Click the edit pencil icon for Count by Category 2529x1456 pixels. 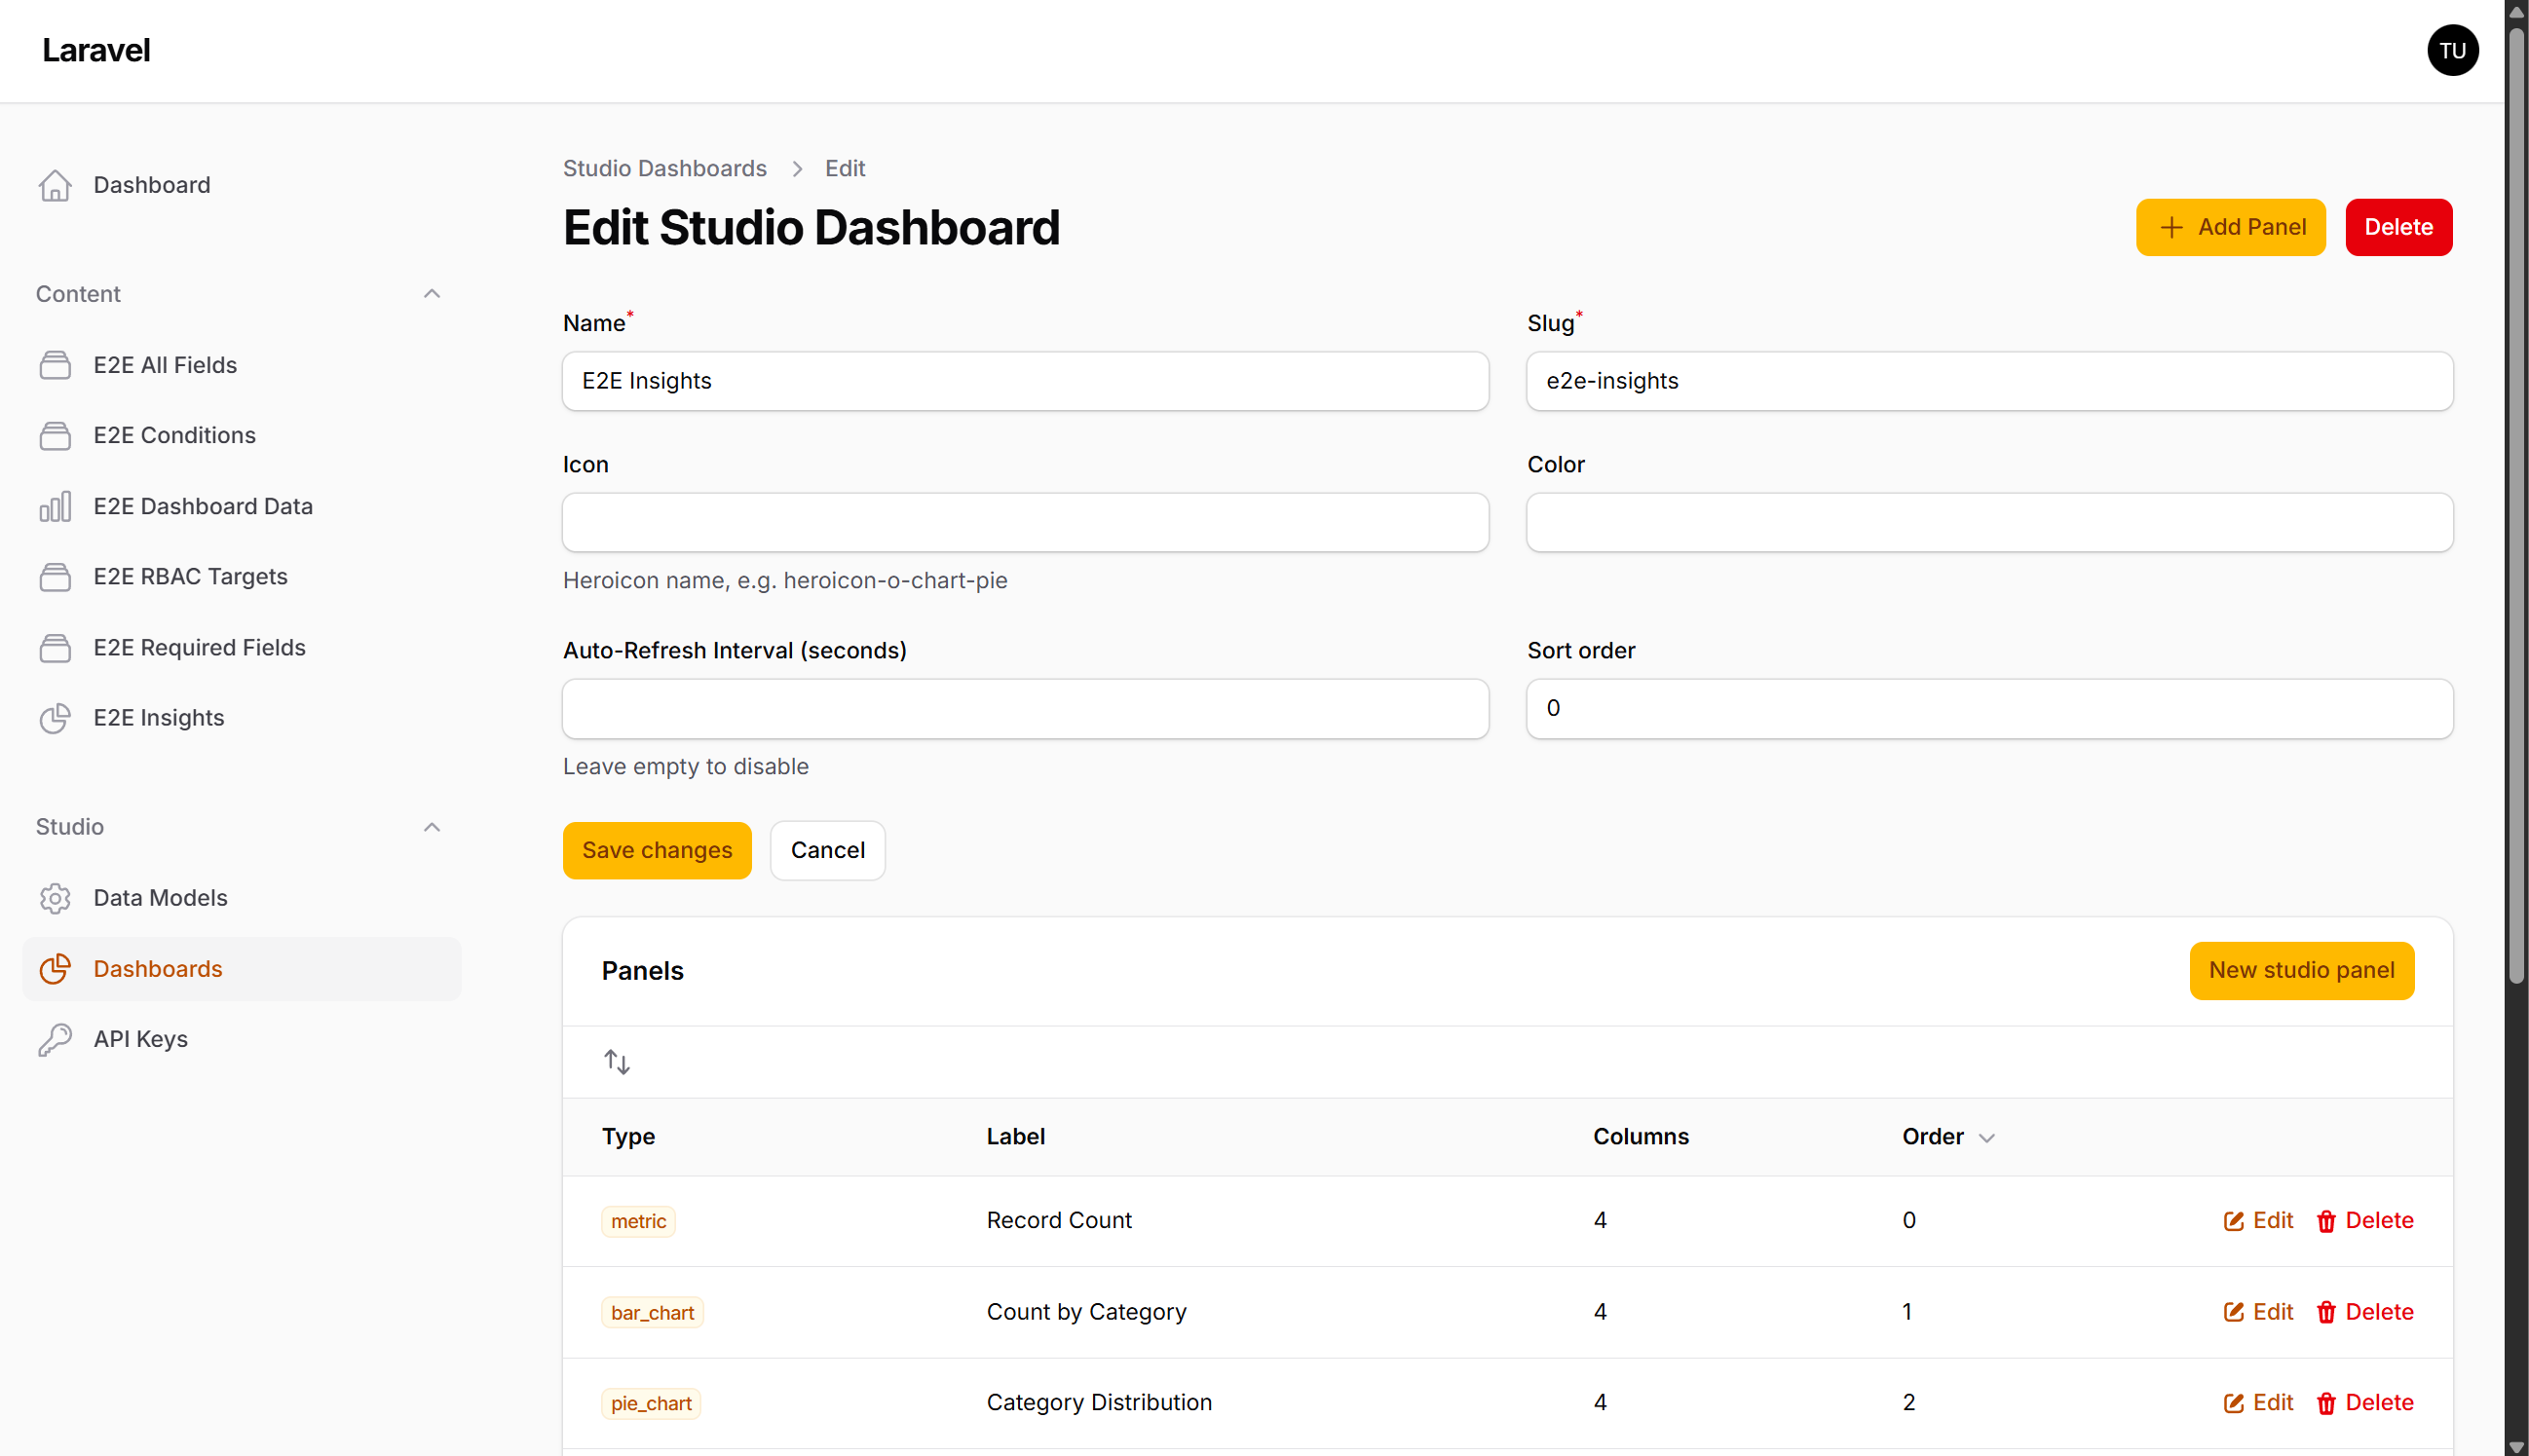click(2233, 1312)
